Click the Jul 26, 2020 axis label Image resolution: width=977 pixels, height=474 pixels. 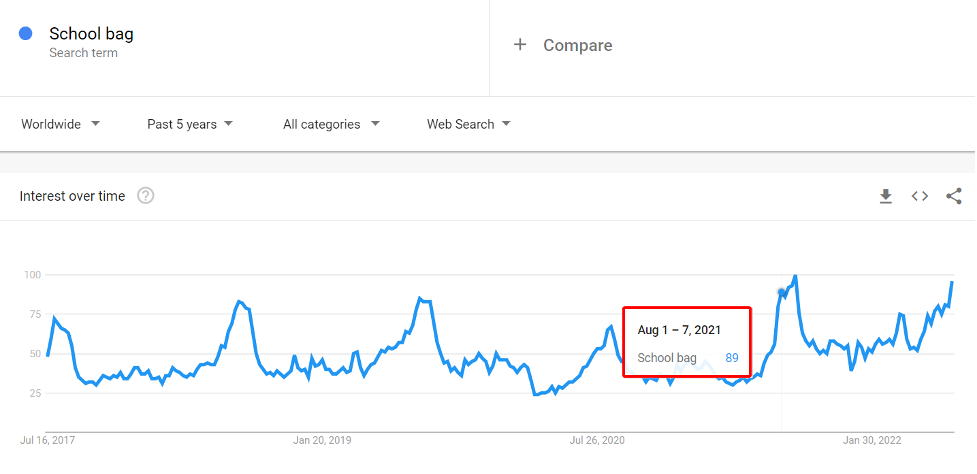(x=597, y=440)
